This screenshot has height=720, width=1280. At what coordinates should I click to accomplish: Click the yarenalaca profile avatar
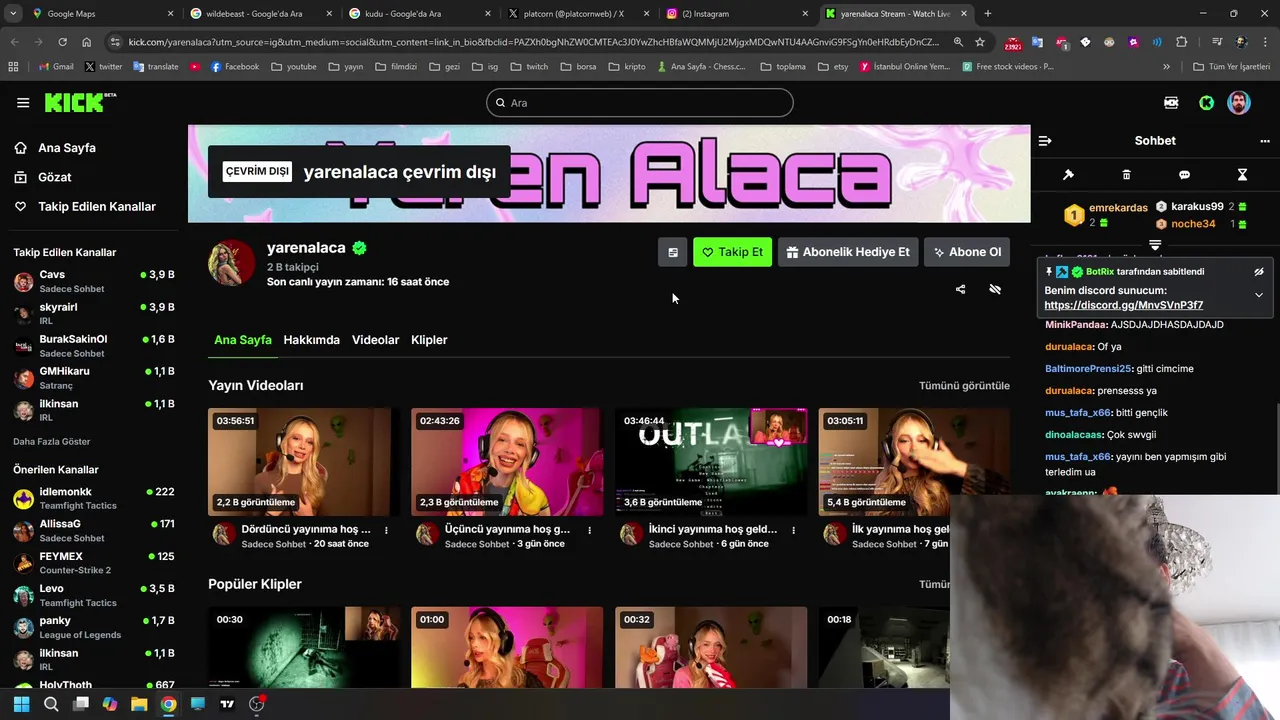point(232,263)
